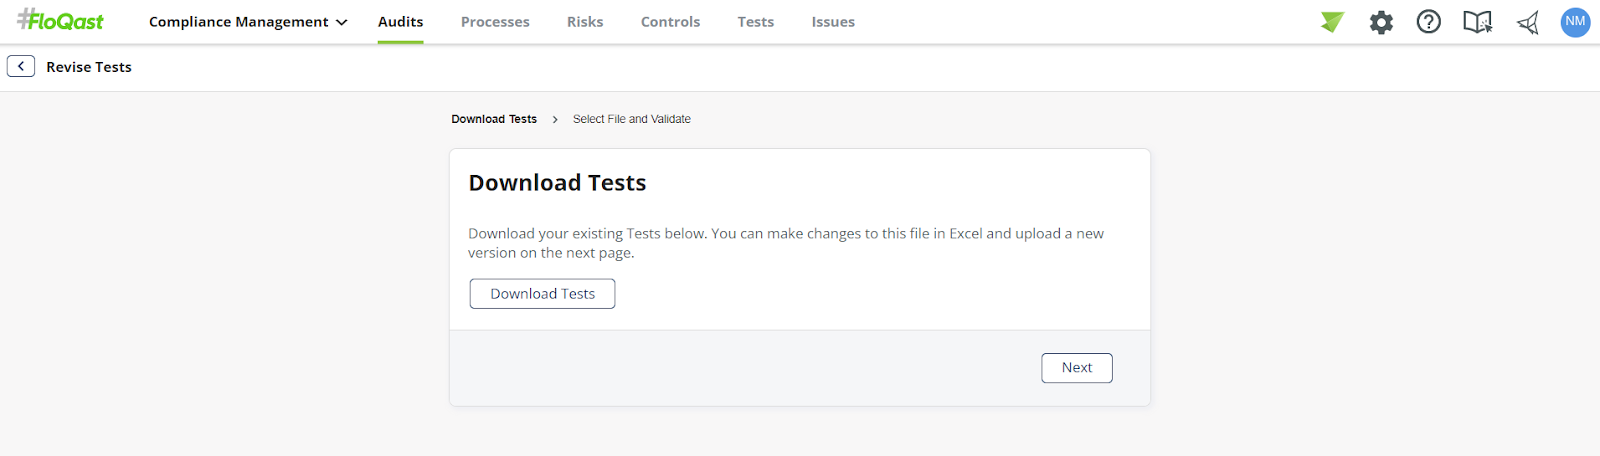
Task: Open the Issues tab
Action: click(x=833, y=22)
